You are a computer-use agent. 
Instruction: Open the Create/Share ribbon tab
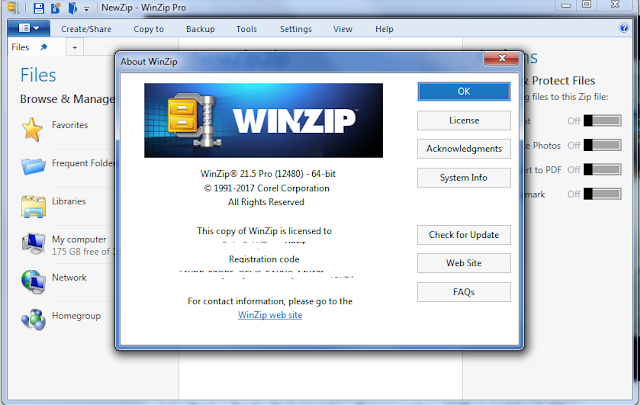pyautogui.click(x=86, y=29)
